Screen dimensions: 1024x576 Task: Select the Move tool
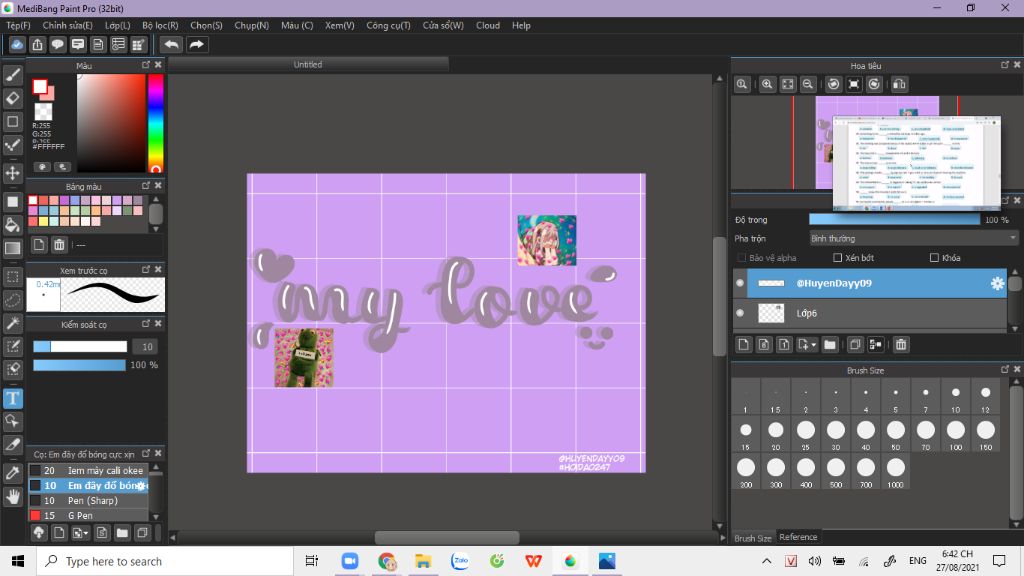pyautogui.click(x=12, y=173)
